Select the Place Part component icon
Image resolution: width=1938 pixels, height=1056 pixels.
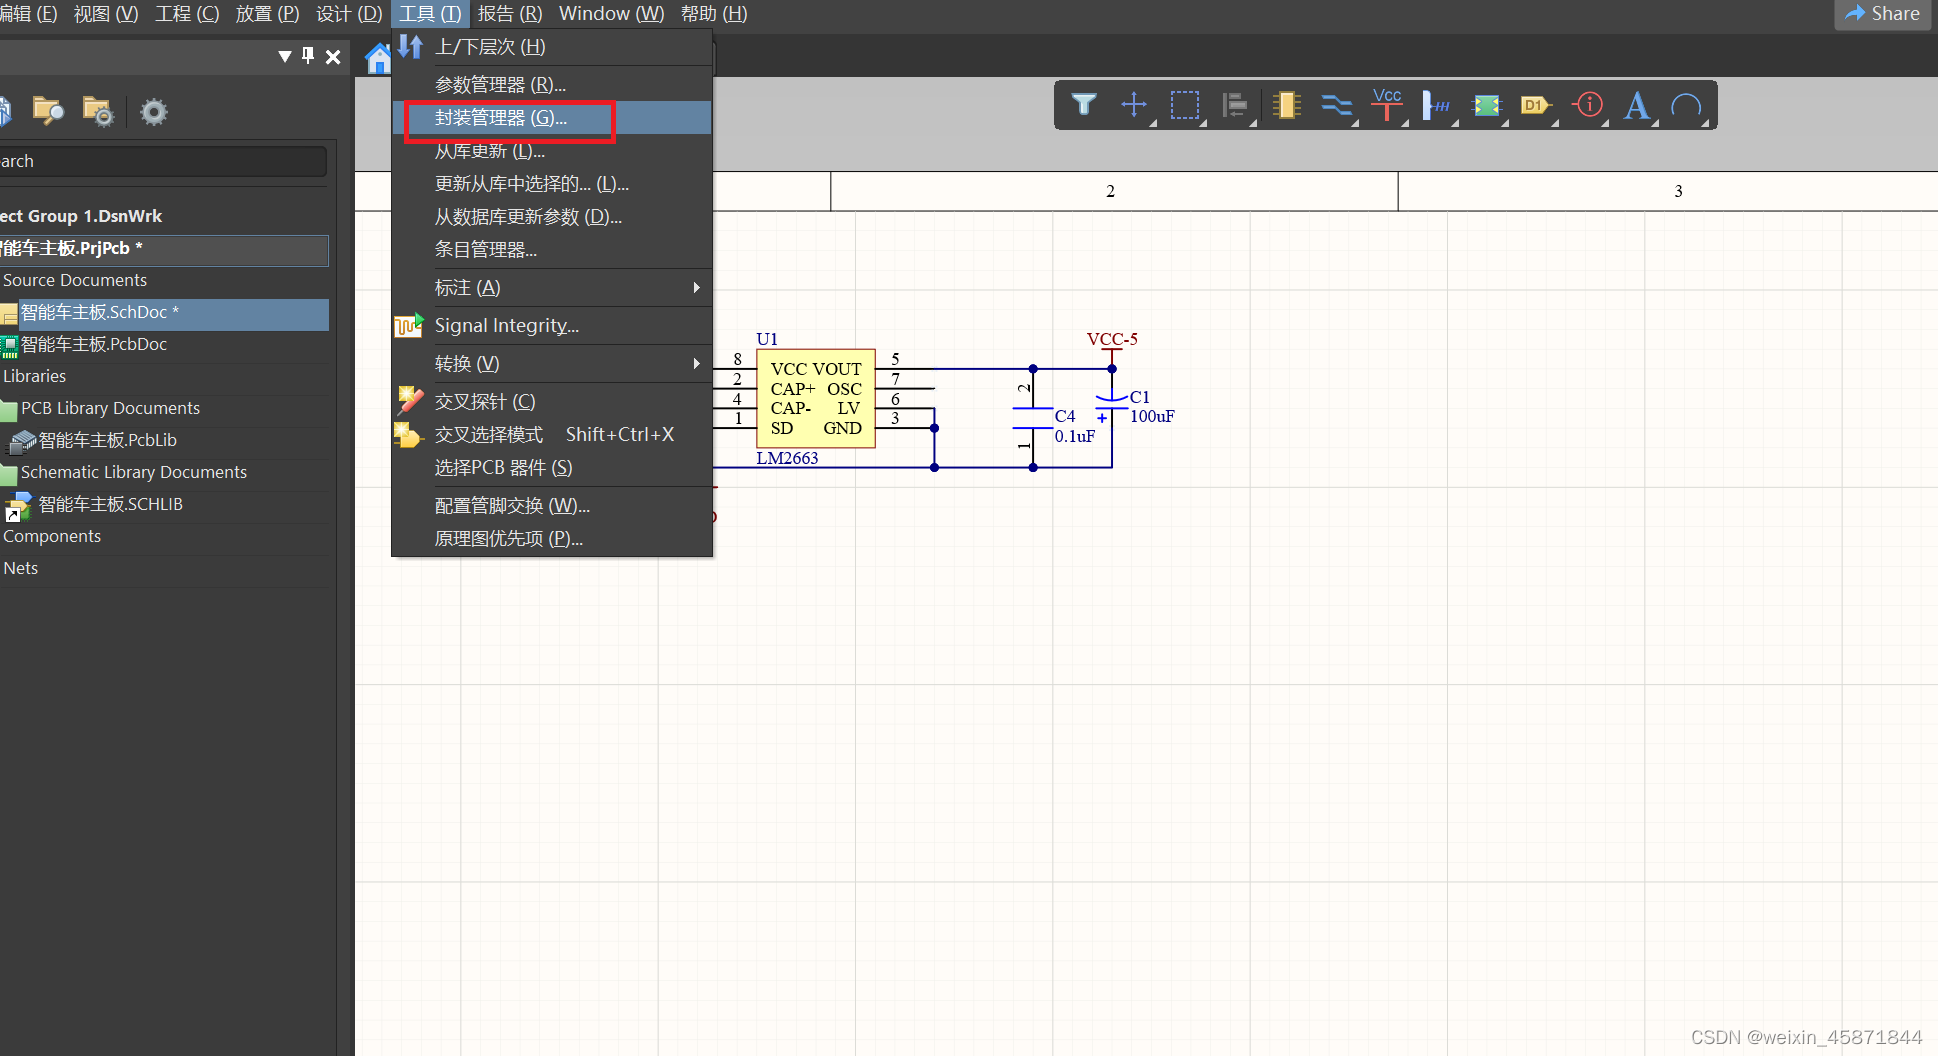[x=1287, y=105]
